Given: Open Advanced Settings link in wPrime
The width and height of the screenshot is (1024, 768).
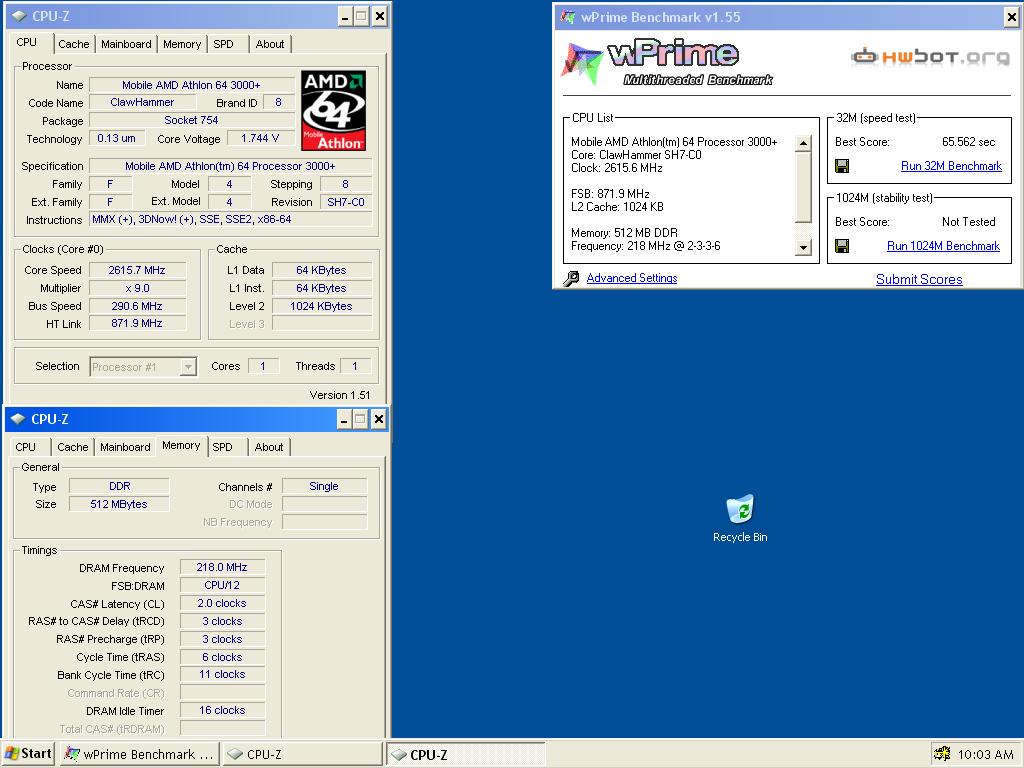Looking at the screenshot, I should point(632,278).
